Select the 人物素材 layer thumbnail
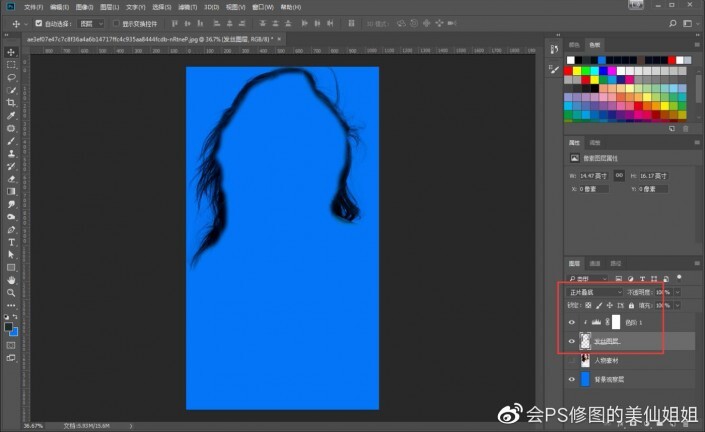This screenshot has height=432, width=705. [586, 360]
